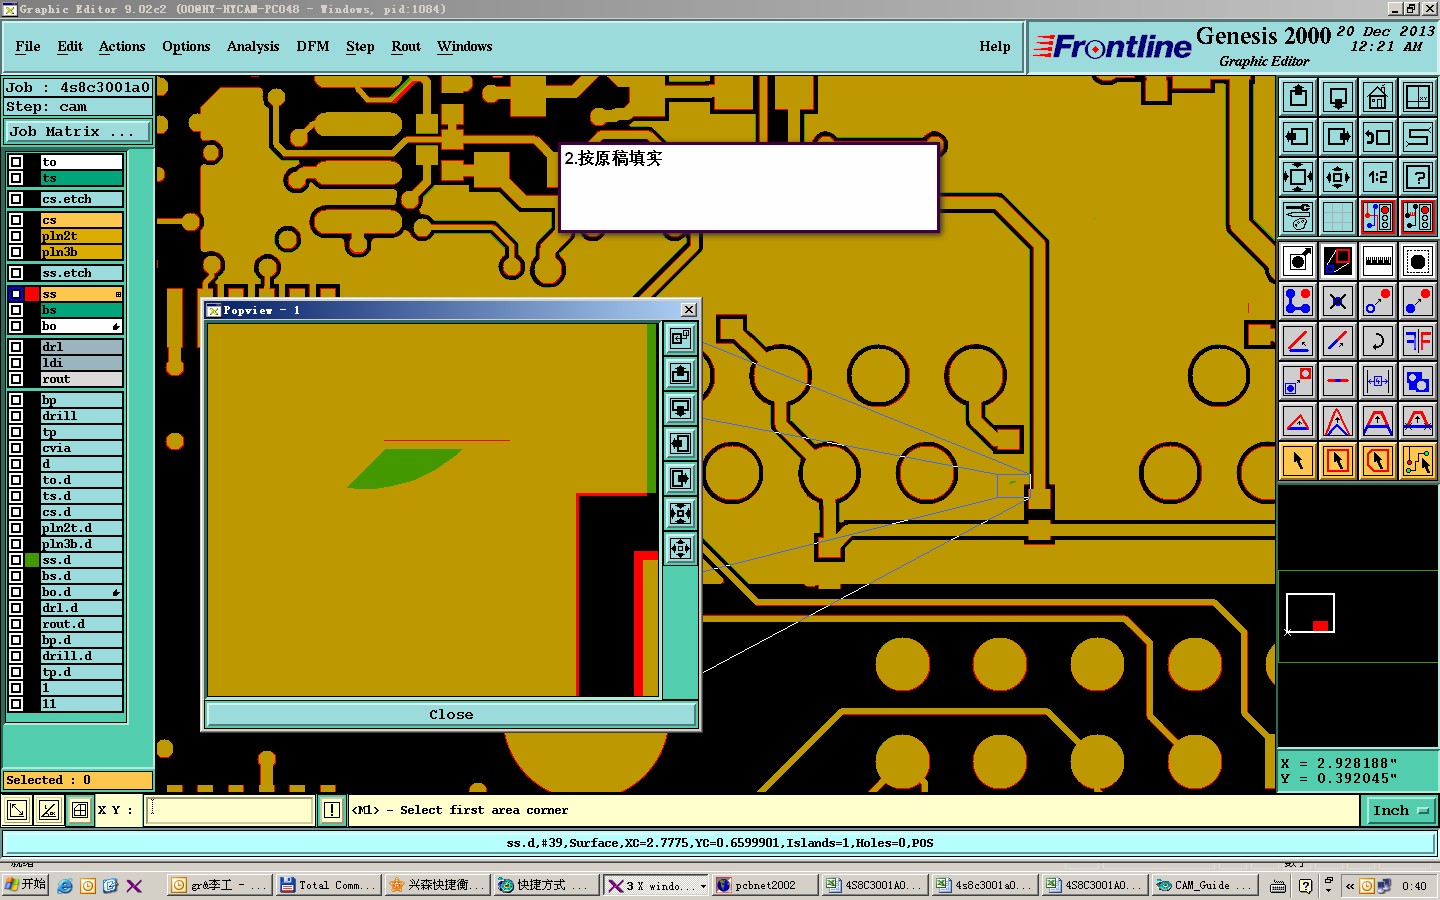The image size is (1440, 900).
Task: Toggle checkbox for layer 'rout'
Action: click(x=16, y=379)
